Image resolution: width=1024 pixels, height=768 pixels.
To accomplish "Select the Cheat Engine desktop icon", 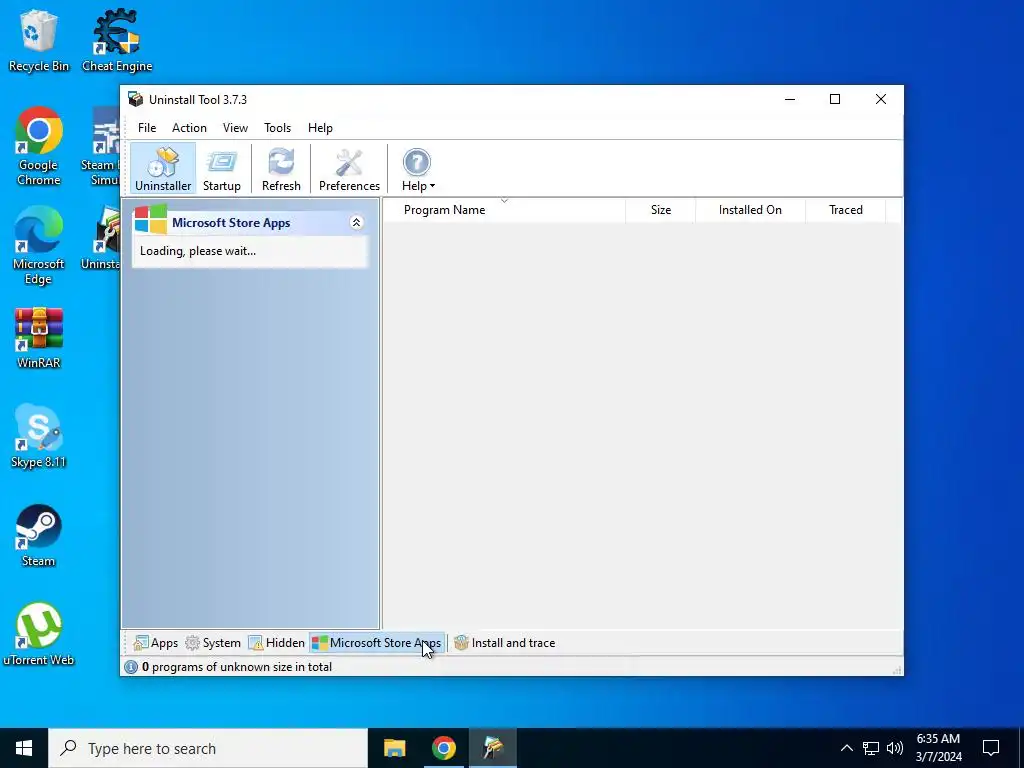I will click(x=117, y=40).
